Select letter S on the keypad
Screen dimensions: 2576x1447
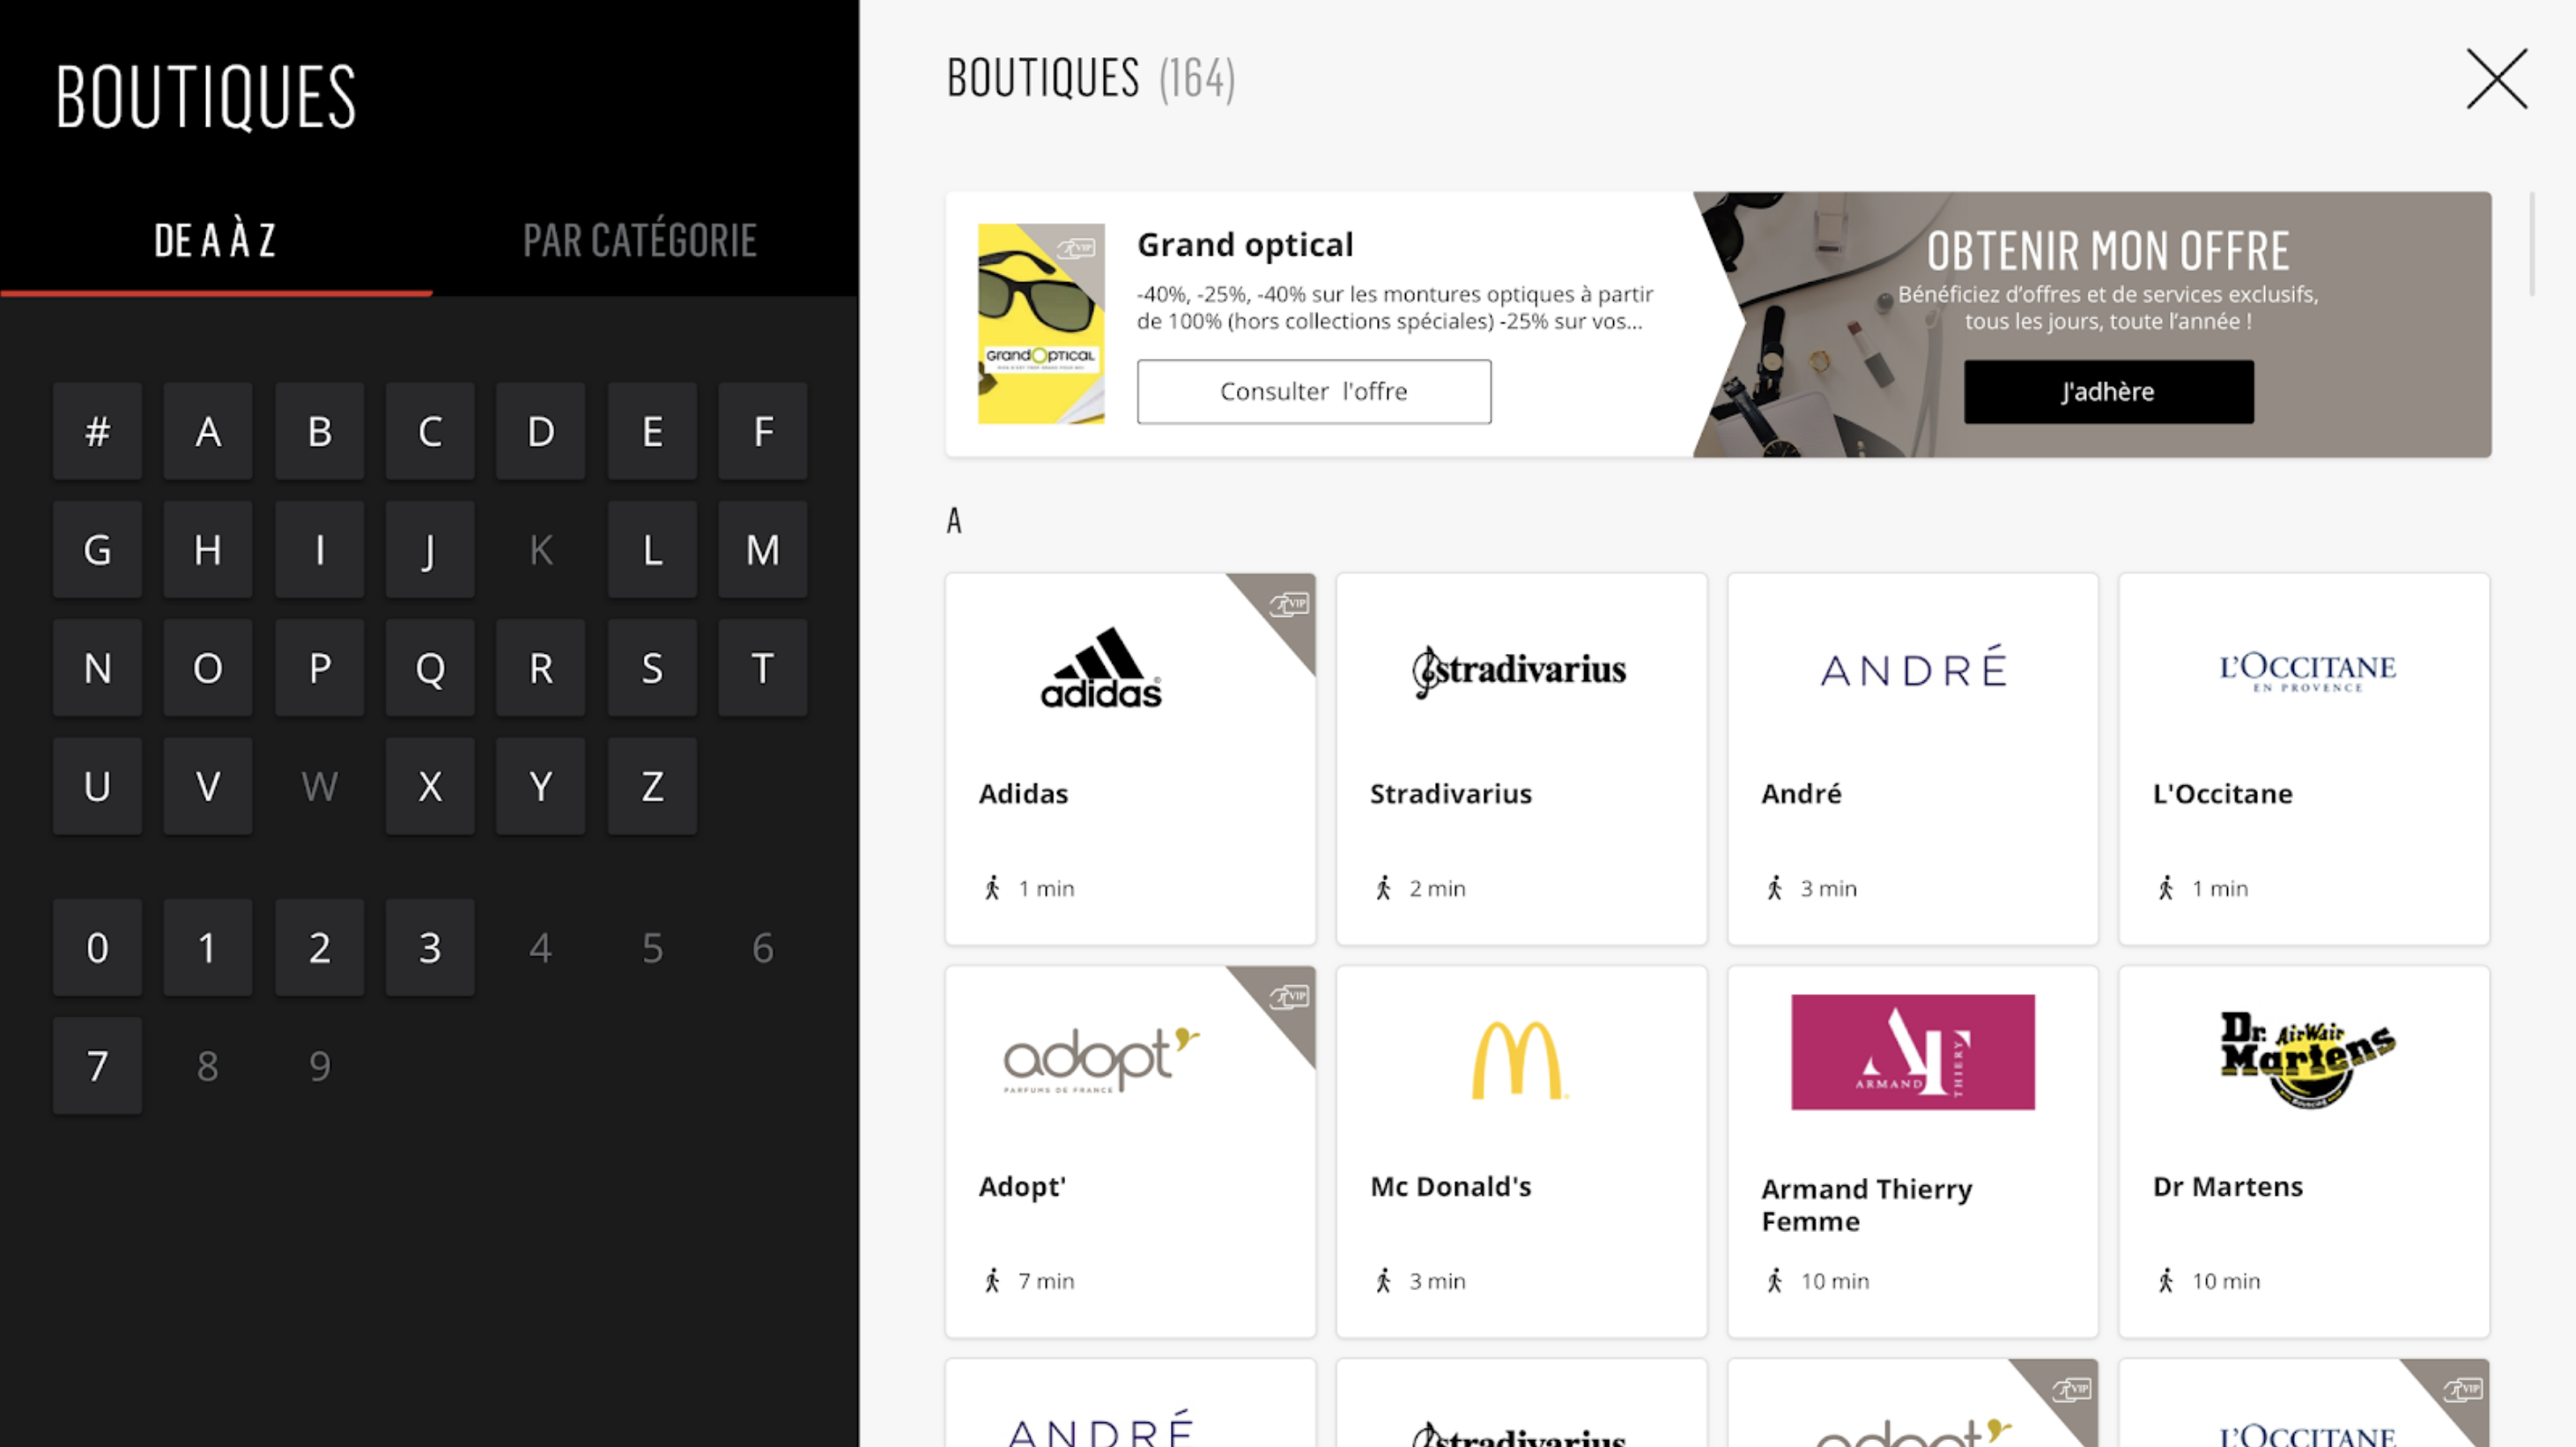click(x=652, y=668)
